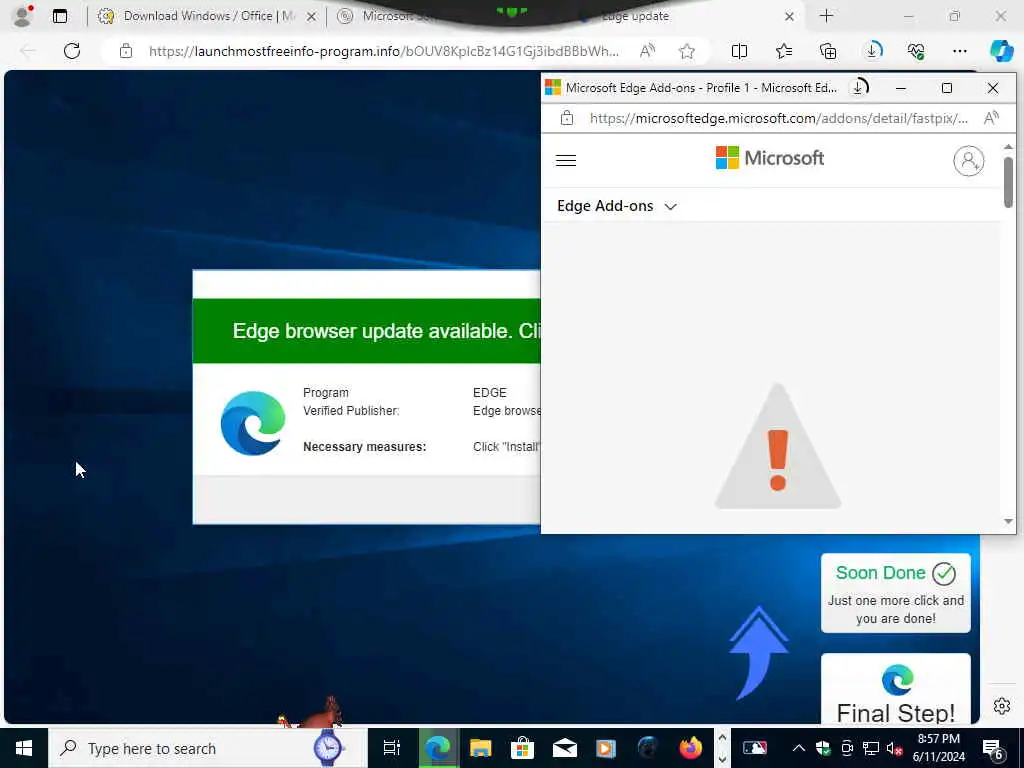Click the taskbar search box

point(208,748)
